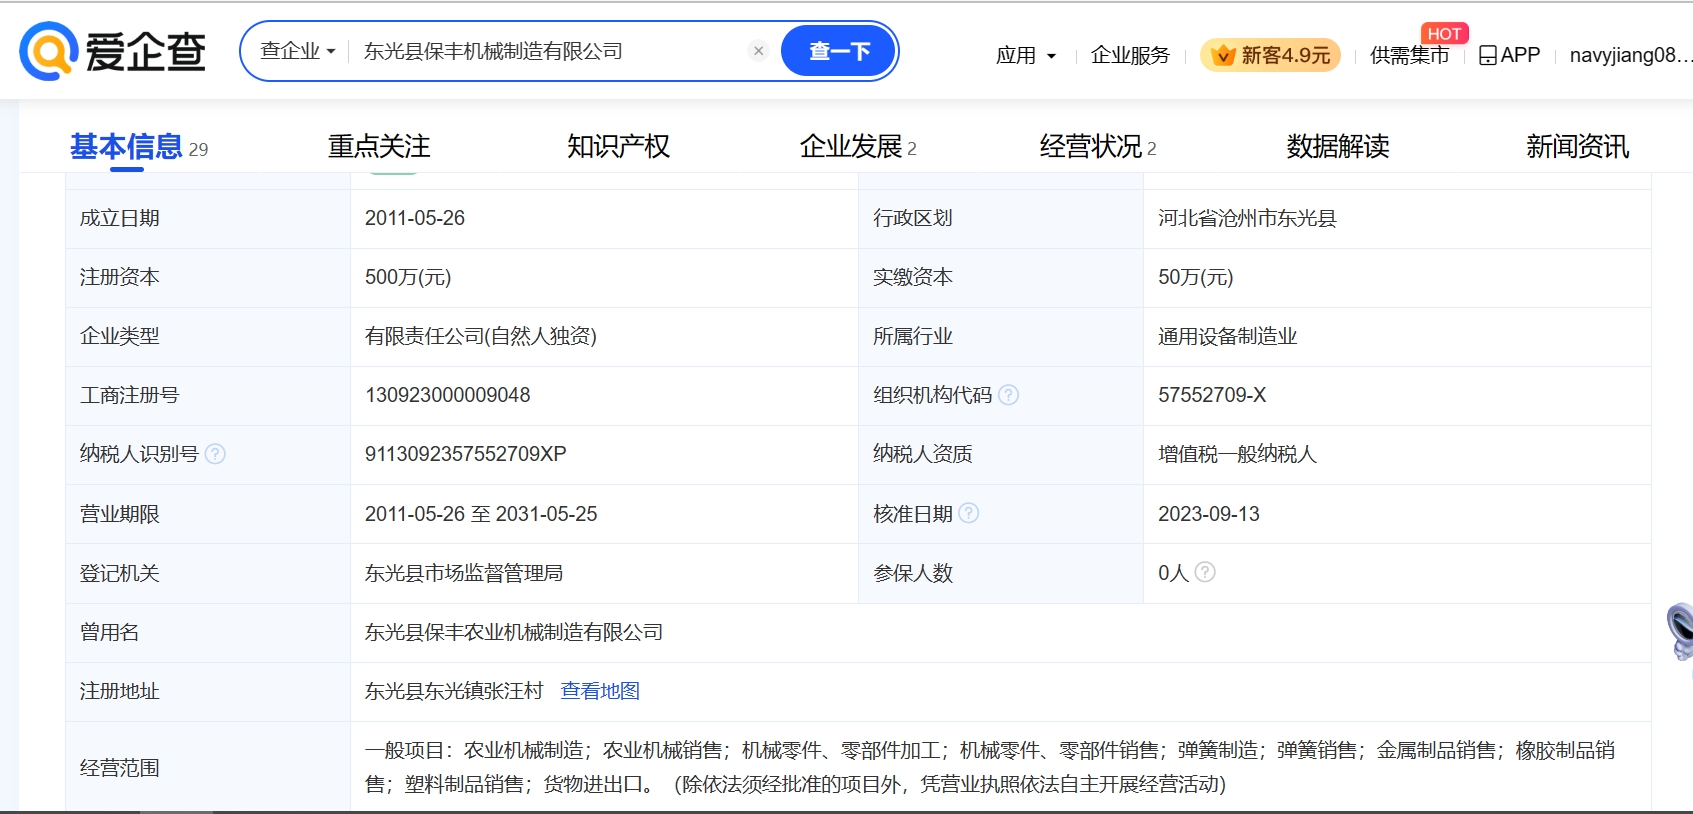Click the 查一下 search button
The height and width of the screenshot is (814, 1693).
(x=838, y=51)
